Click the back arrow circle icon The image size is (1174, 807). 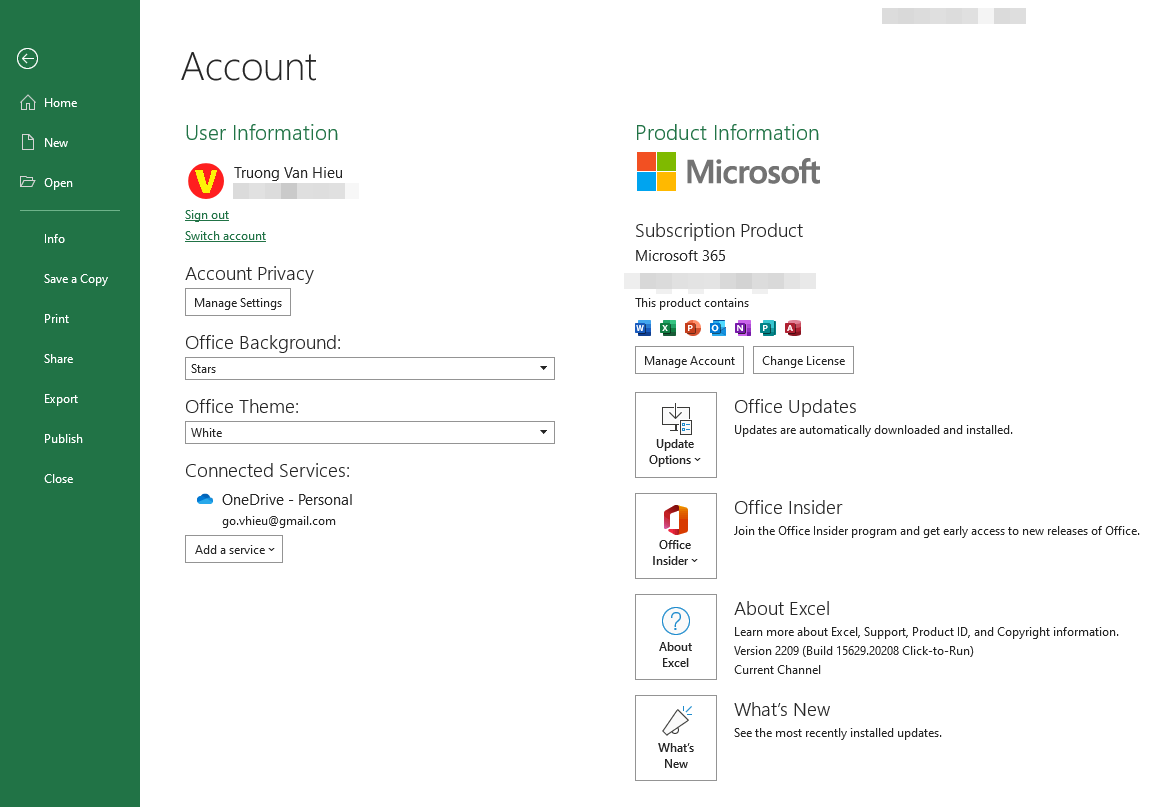(28, 58)
